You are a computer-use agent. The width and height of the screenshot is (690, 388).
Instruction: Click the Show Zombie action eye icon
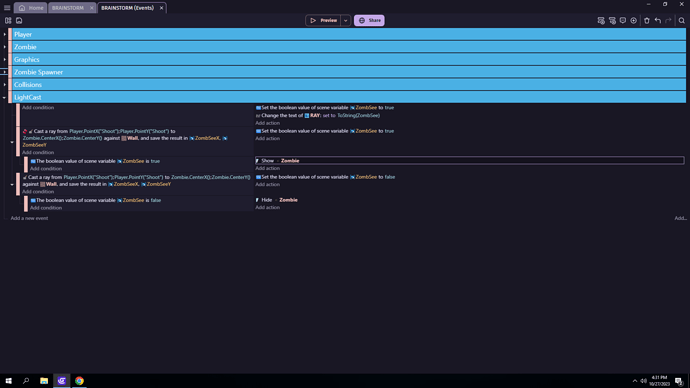257,161
